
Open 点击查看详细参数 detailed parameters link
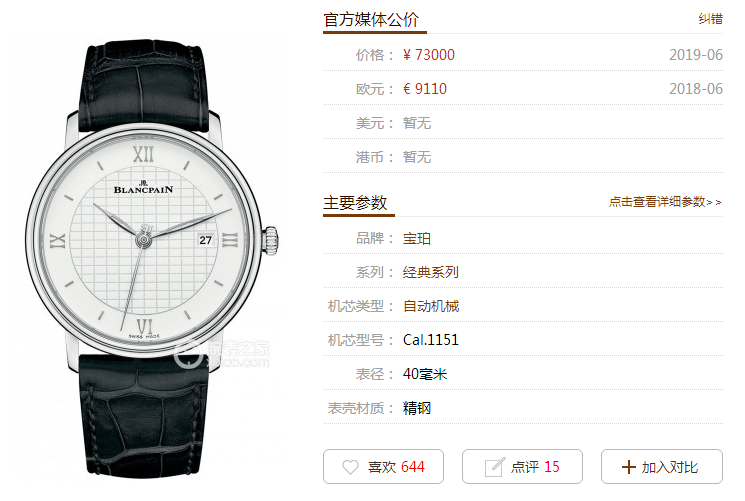point(665,202)
